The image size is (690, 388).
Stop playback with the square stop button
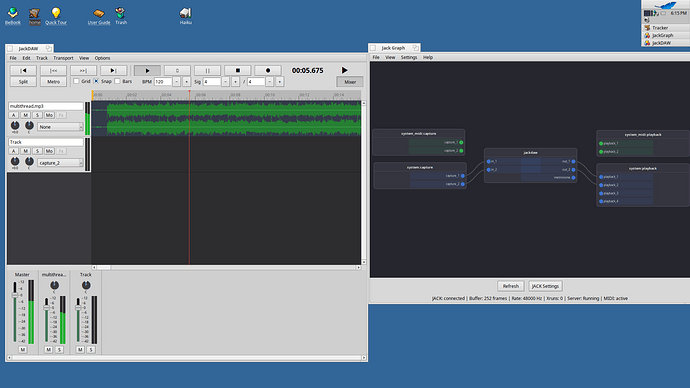click(x=238, y=70)
